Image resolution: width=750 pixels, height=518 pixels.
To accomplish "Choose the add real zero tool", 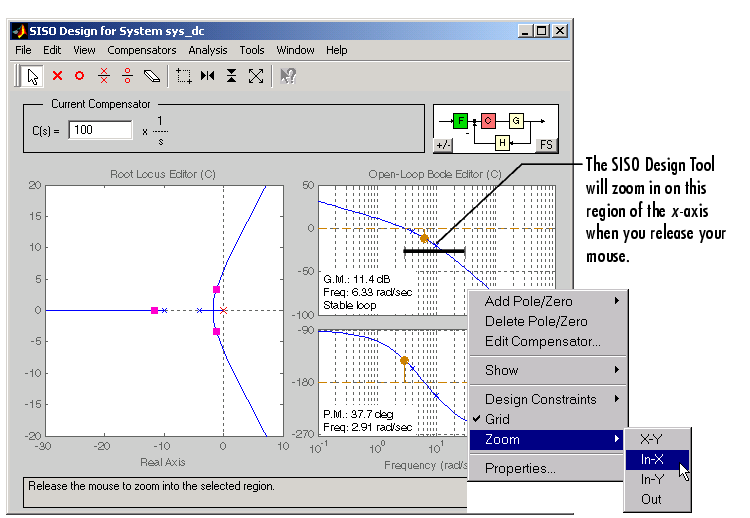I will tap(79, 76).
